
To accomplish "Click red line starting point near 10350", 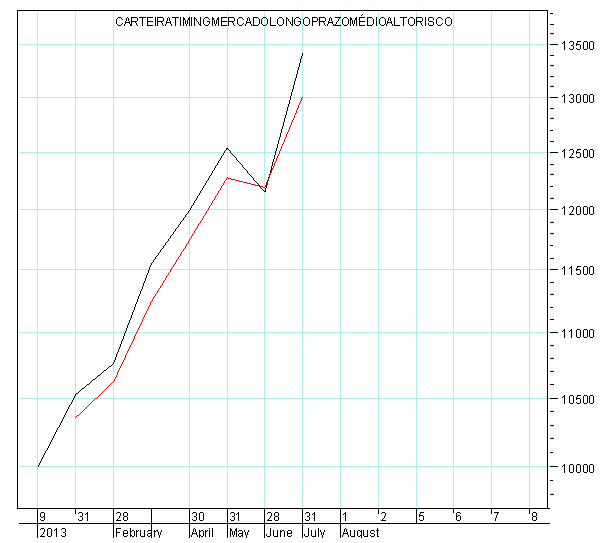I will pos(76,417).
